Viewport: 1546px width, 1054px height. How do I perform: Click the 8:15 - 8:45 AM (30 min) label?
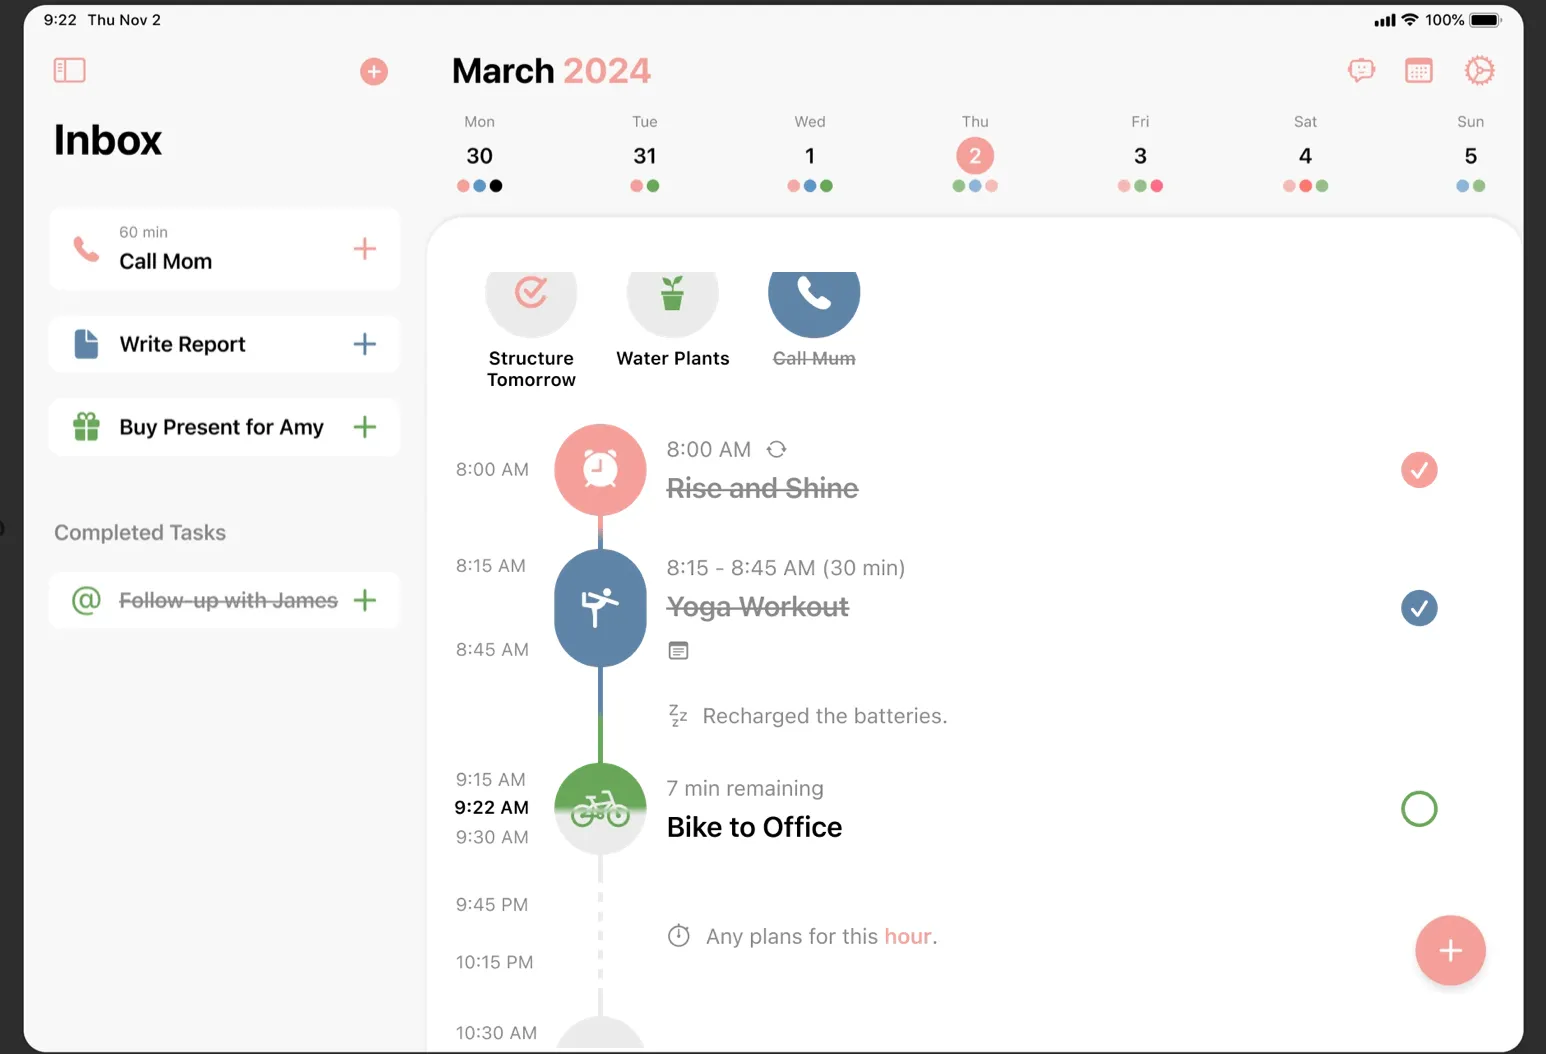[786, 568]
